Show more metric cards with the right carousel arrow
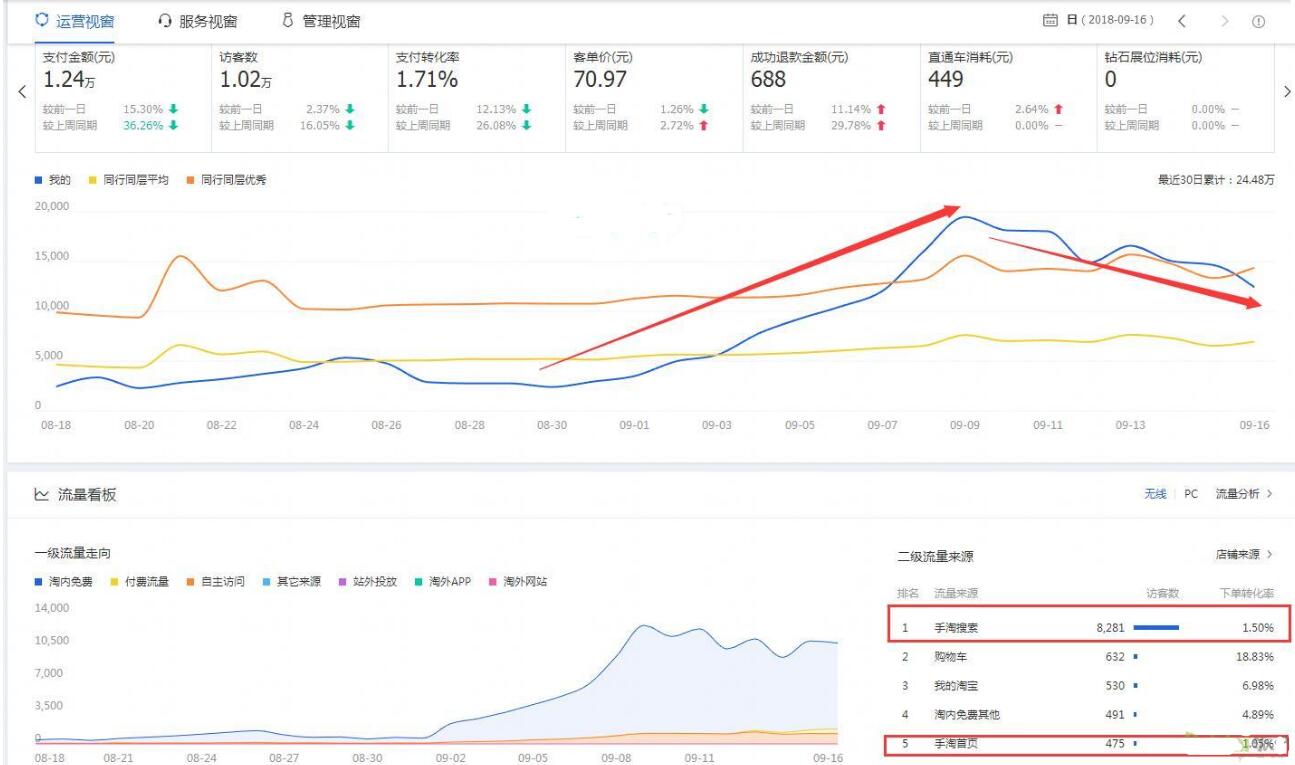The image size is (1295, 765). (x=1286, y=91)
